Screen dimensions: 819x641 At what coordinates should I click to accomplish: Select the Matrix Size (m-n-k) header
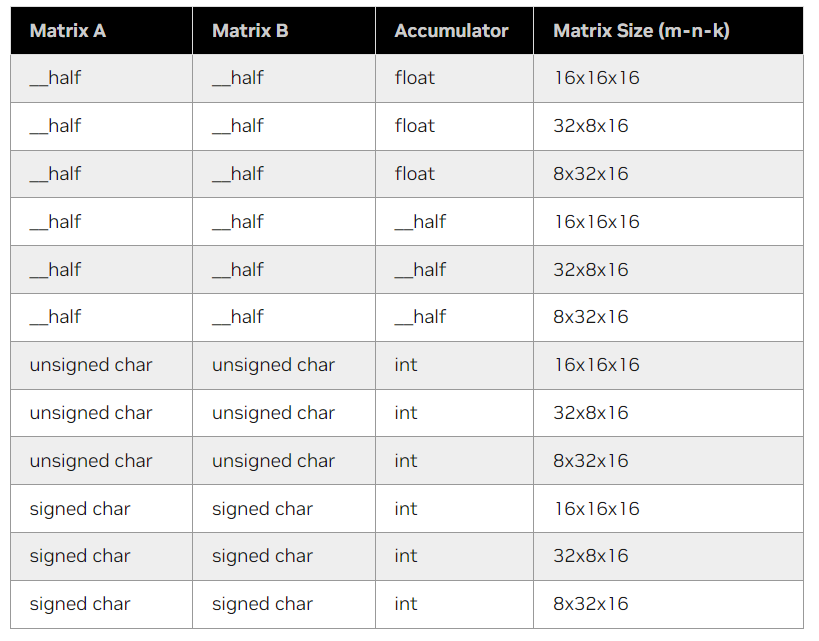pos(641,31)
